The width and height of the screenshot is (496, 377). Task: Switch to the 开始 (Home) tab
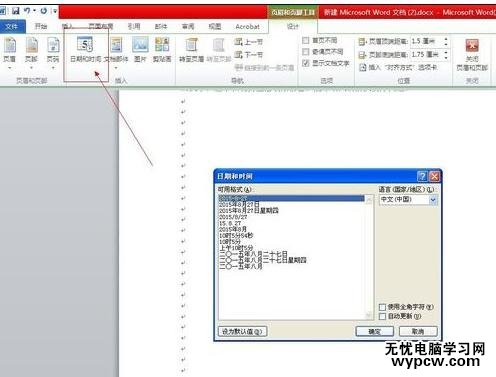click(x=41, y=26)
